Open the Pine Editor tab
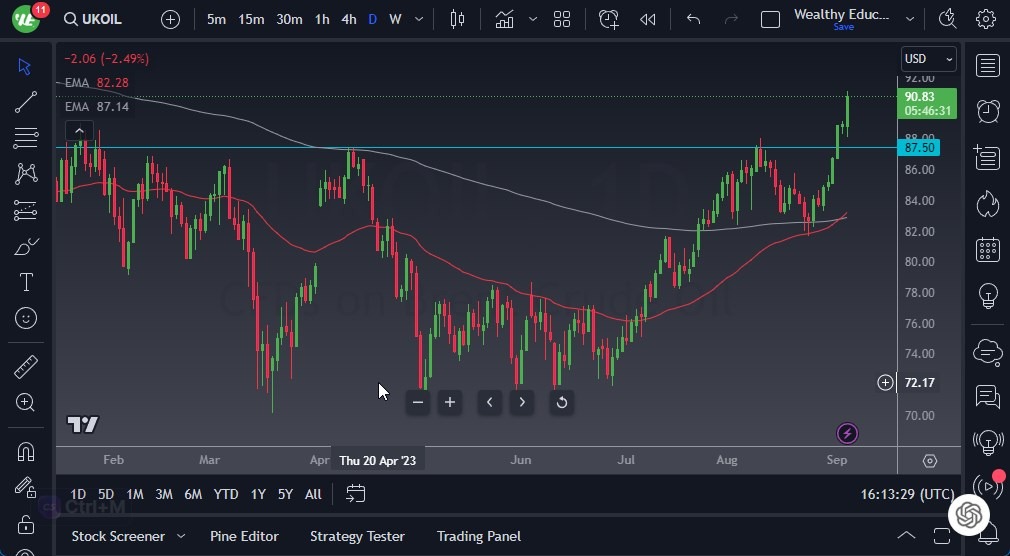1010x556 pixels. pos(244,536)
